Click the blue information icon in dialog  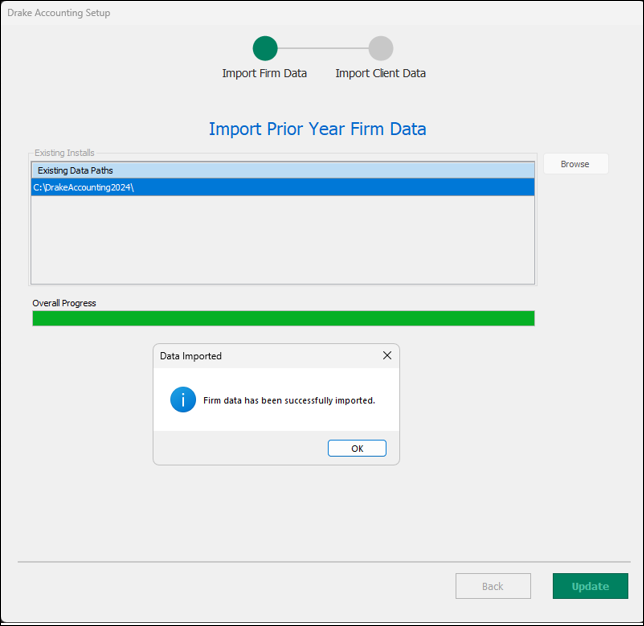click(183, 399)
